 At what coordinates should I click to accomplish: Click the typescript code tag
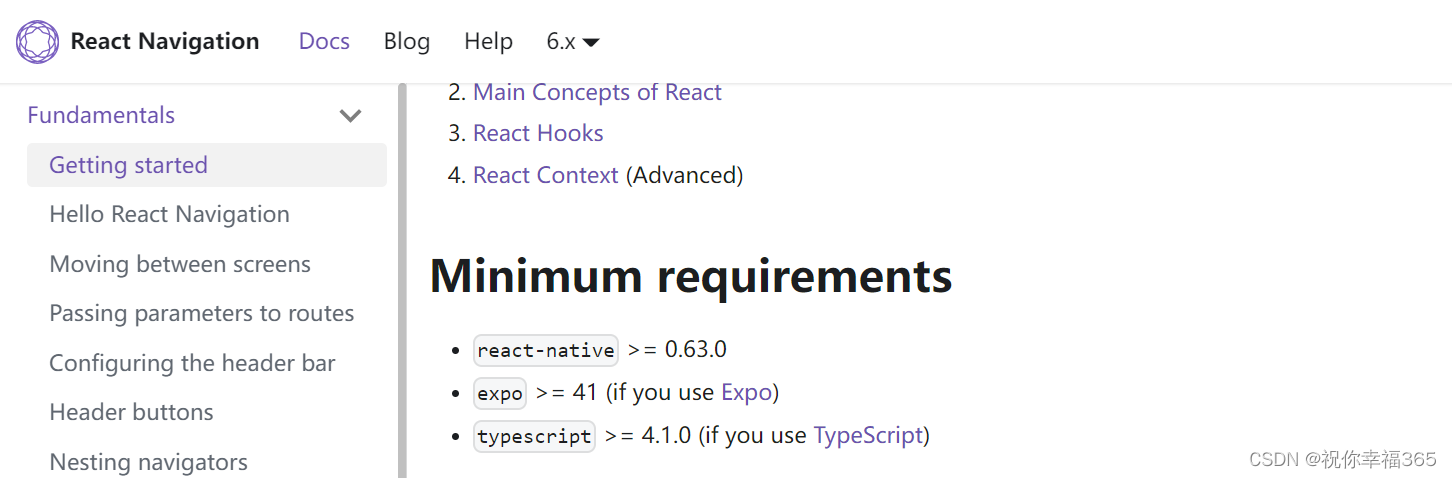(534, 436)
